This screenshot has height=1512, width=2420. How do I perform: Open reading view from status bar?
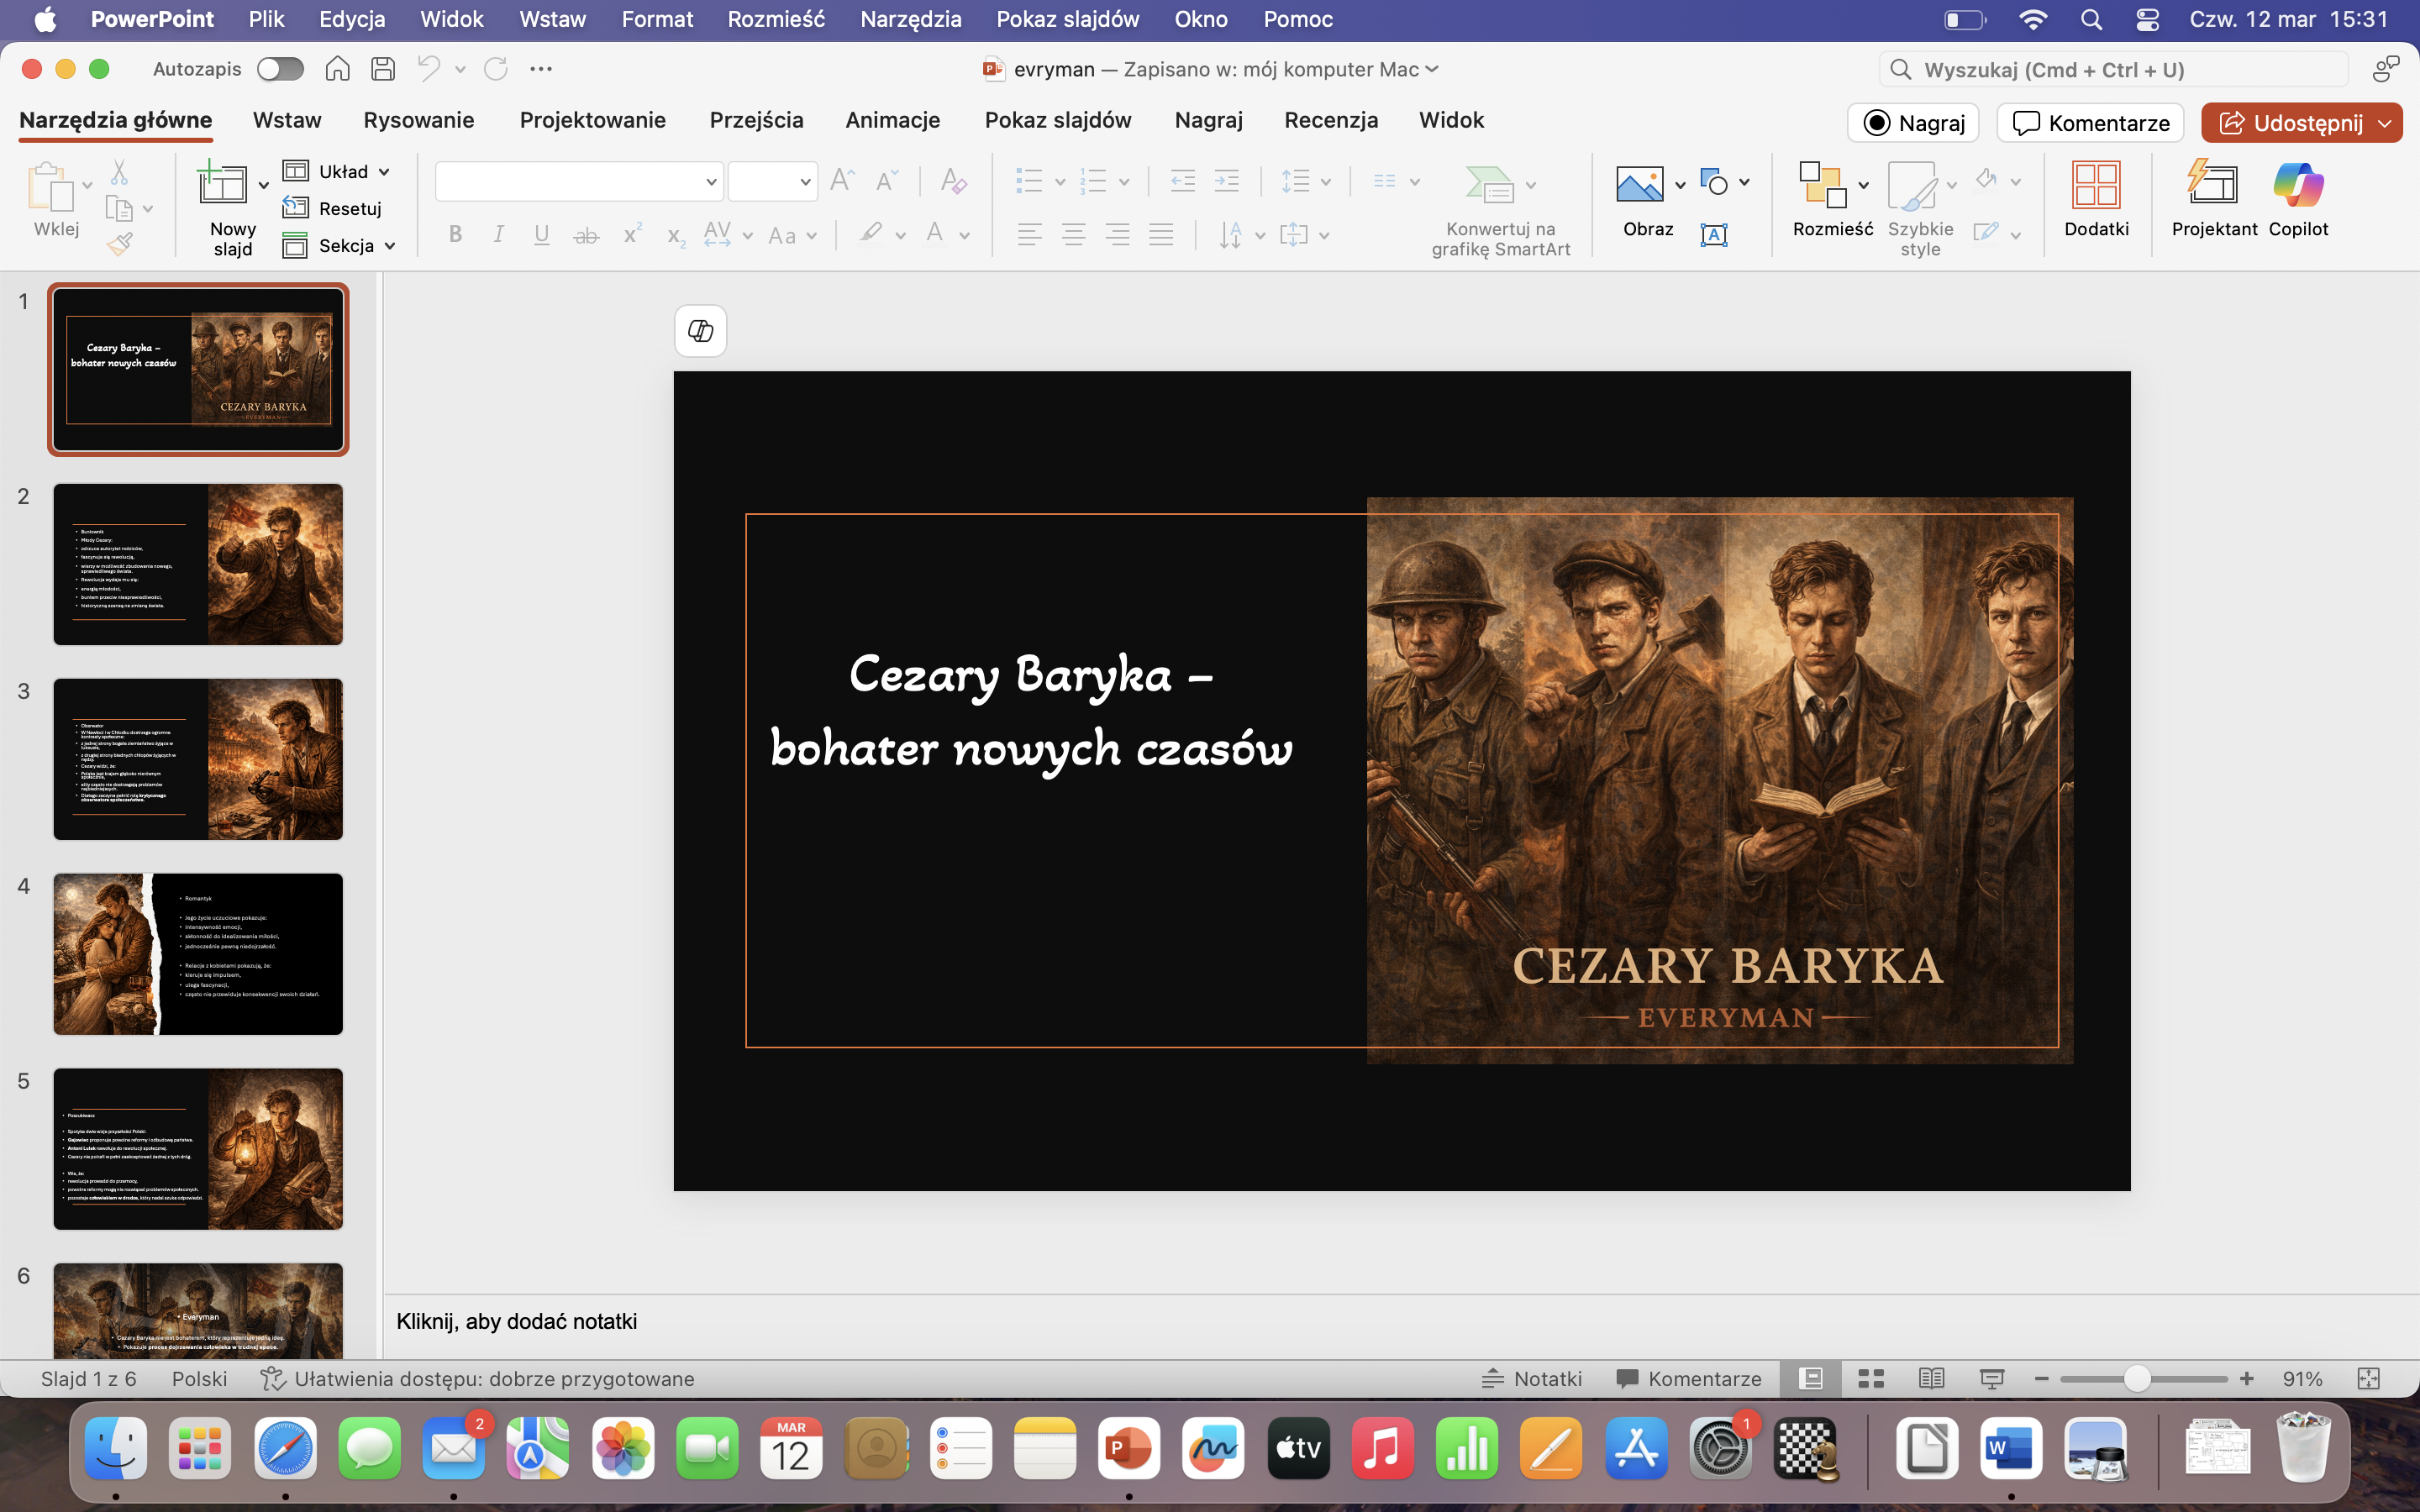tap(1931, 1379)
